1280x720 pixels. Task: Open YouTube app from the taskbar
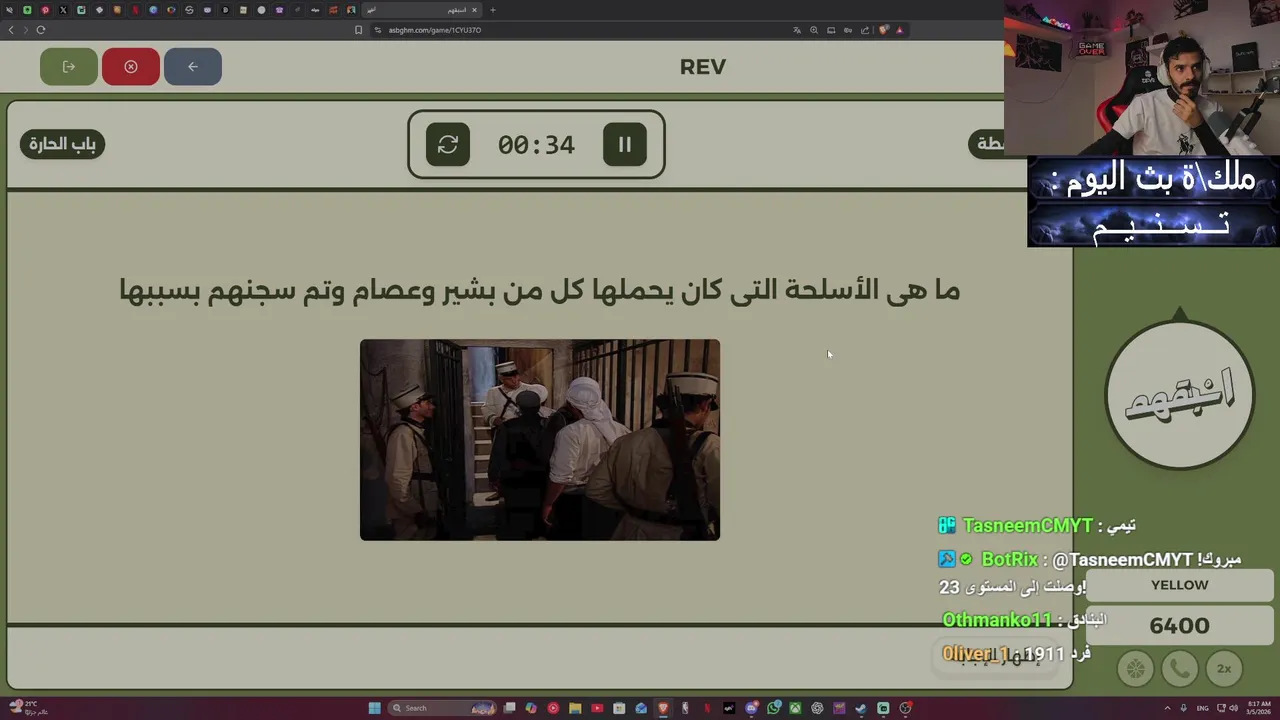[597, 708]
